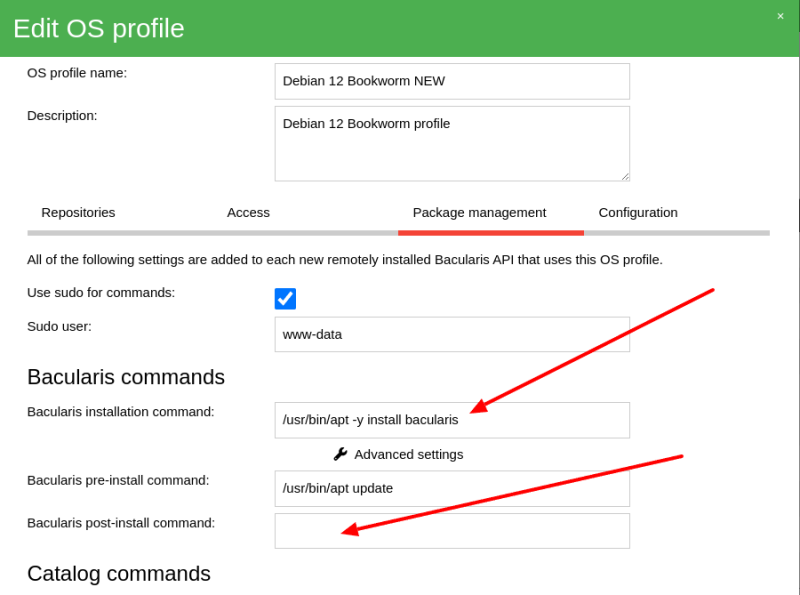800x595 pixels.
Task: Click the Bacularis installation command label
Action: 121,411
